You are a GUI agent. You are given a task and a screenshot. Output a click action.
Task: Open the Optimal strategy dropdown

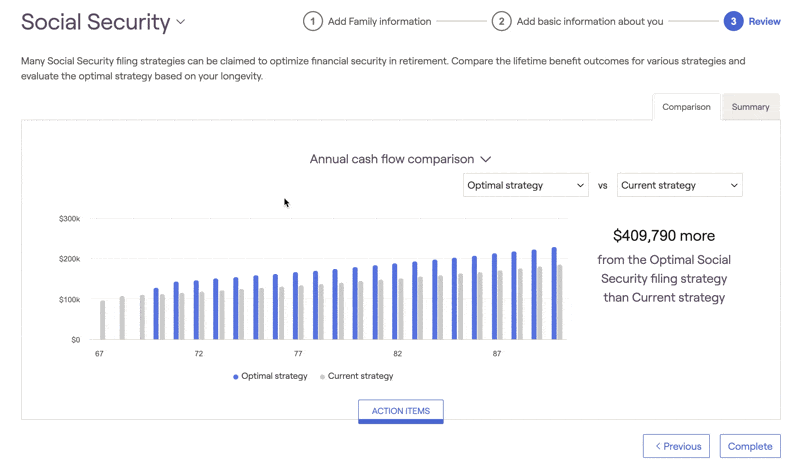[526, 185]
